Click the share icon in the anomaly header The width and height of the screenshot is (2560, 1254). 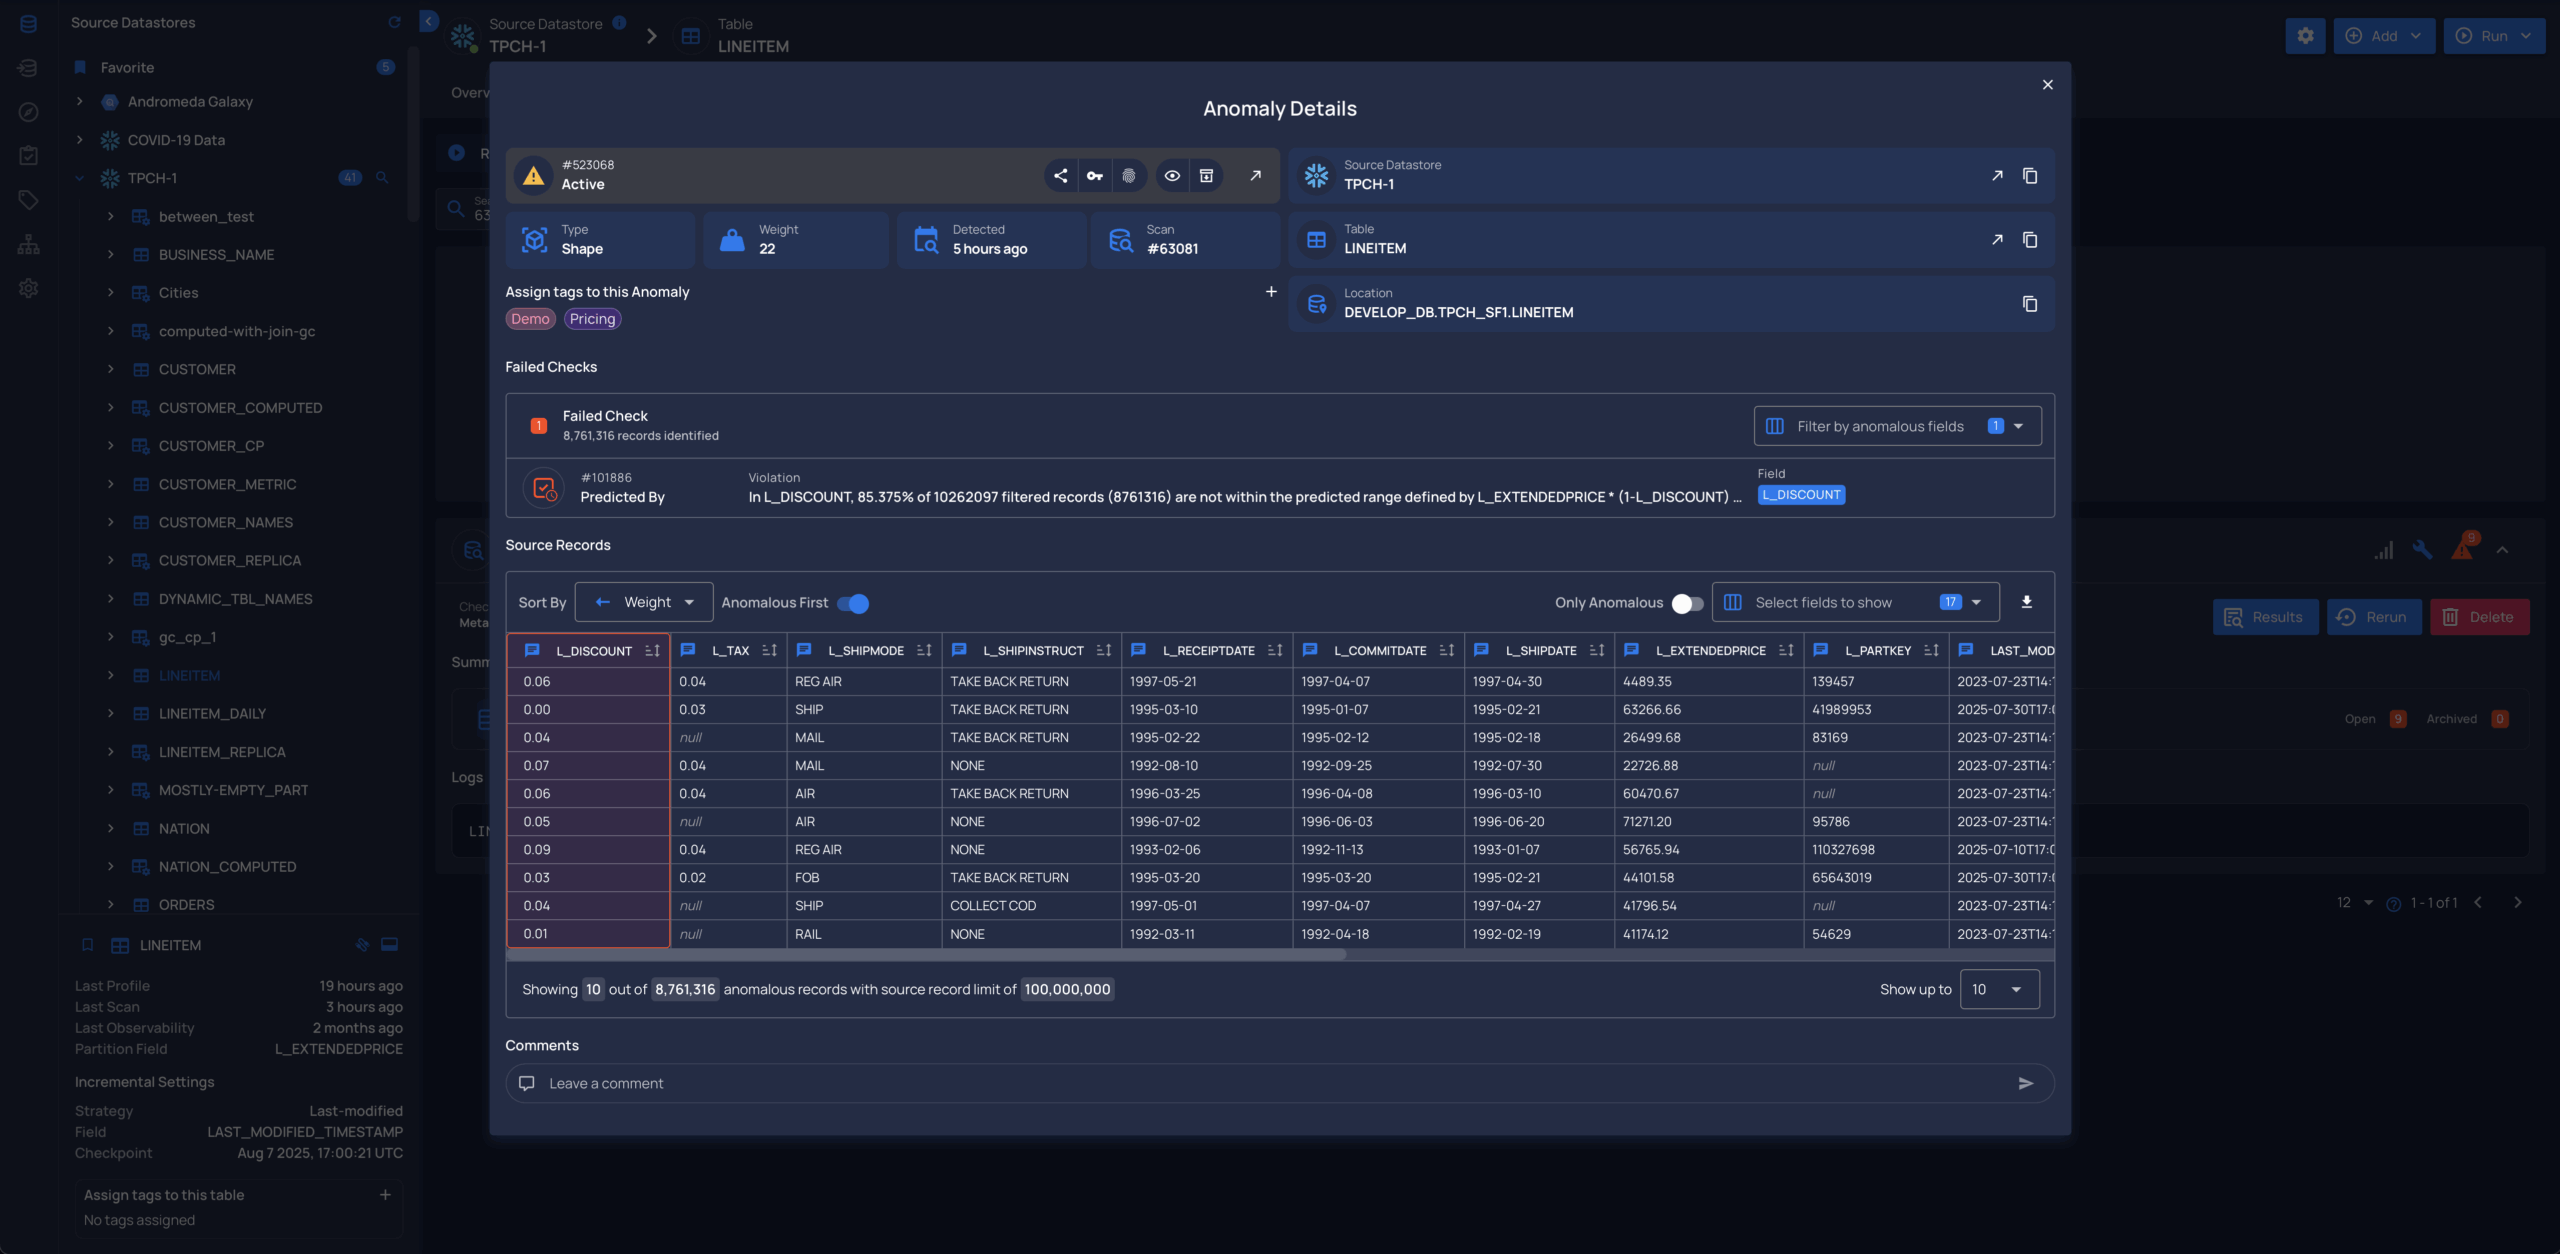point(1060,176)
